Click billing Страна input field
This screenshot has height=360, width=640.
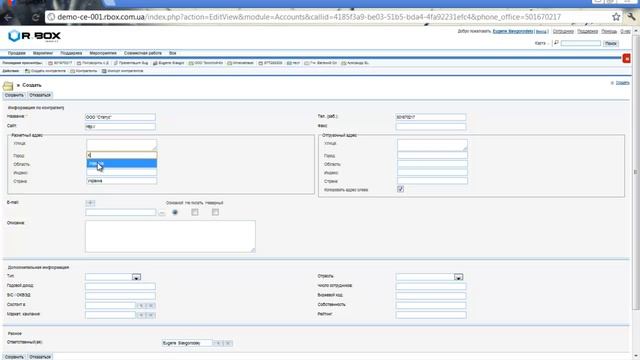coord(122,181)
